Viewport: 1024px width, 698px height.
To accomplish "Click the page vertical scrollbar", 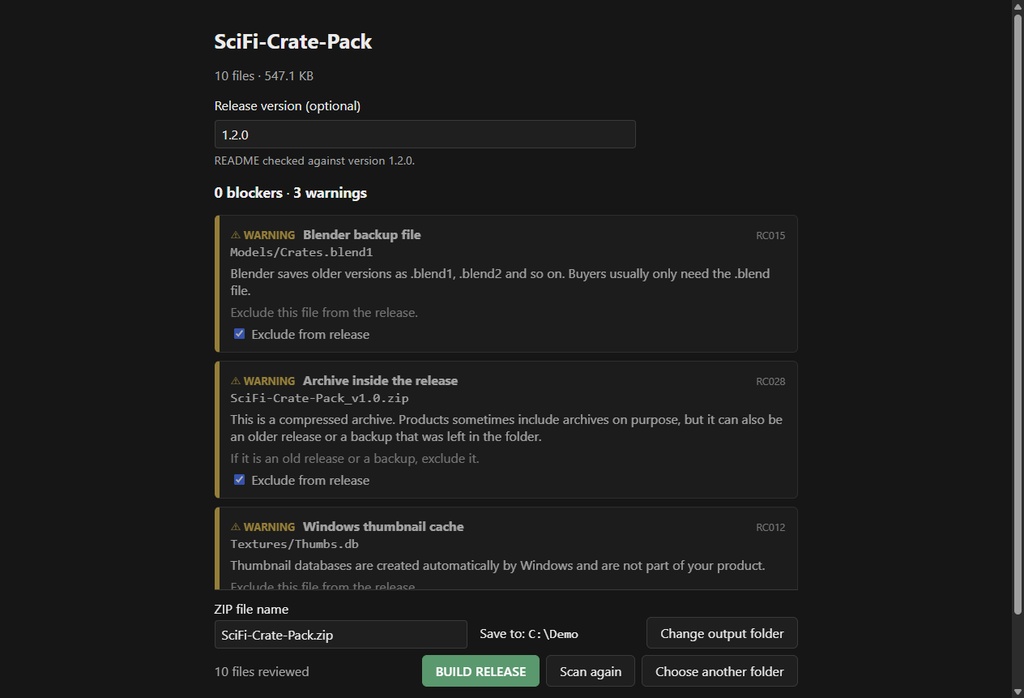I will click(x=1017, y=313).
